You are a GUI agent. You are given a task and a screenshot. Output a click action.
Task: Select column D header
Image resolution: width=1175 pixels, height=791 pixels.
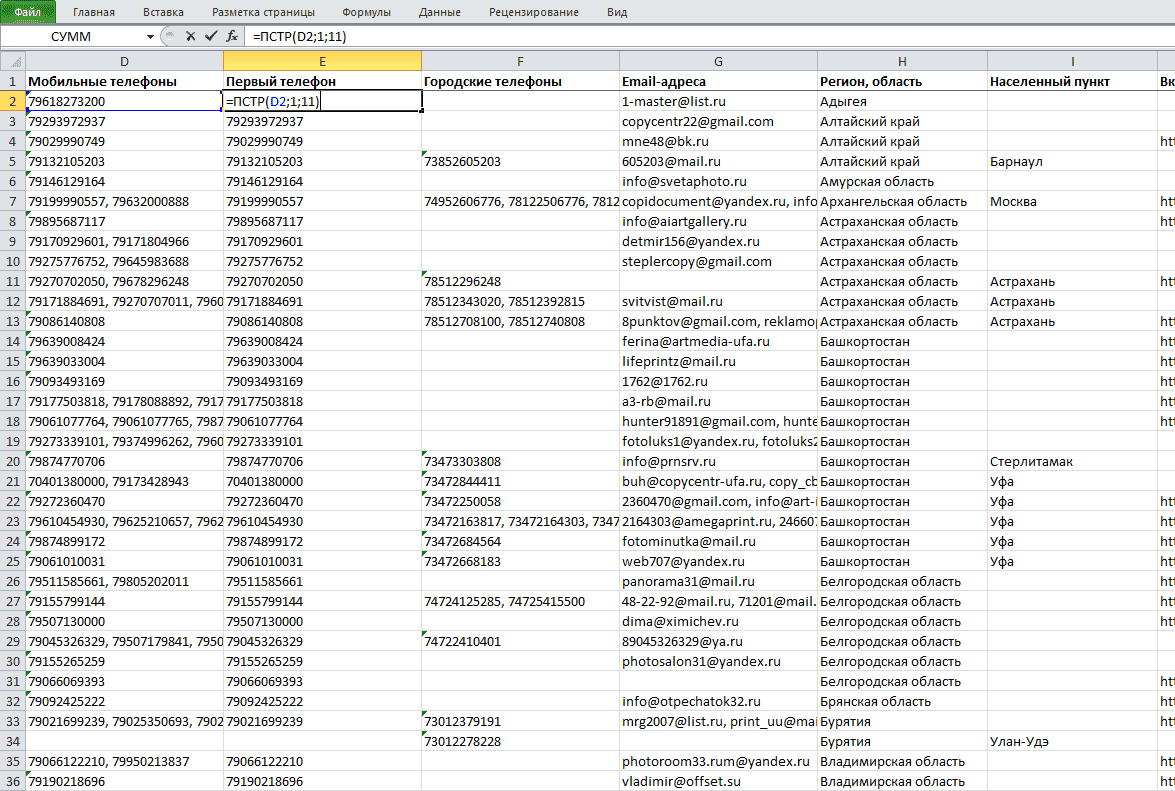click(124, 61)
